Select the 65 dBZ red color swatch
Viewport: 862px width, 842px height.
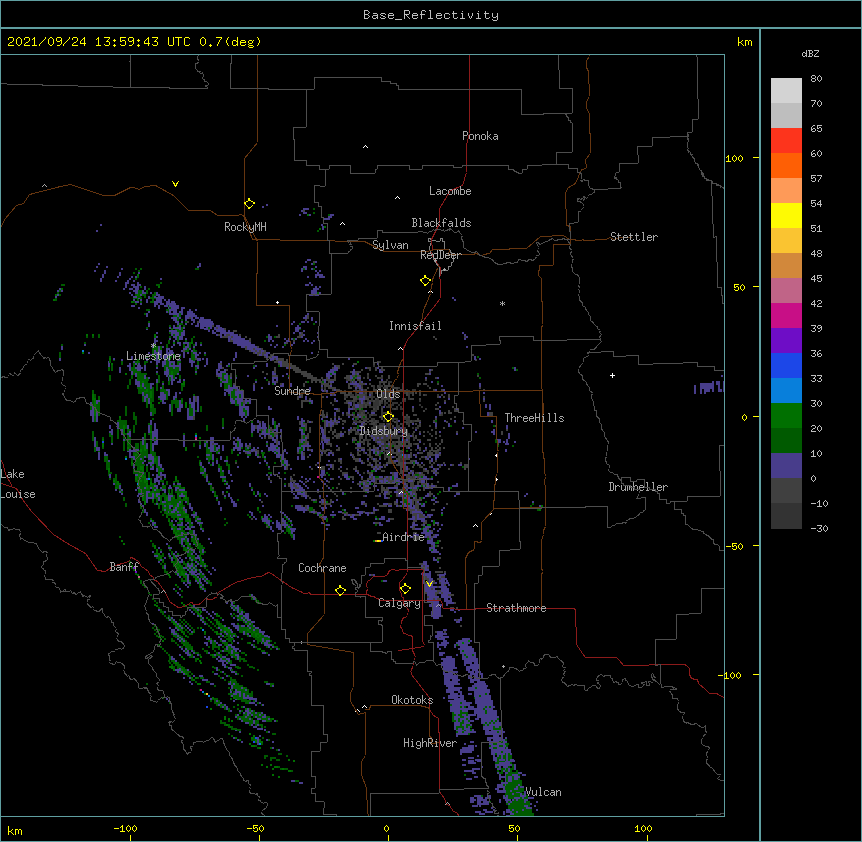[786, 140]
